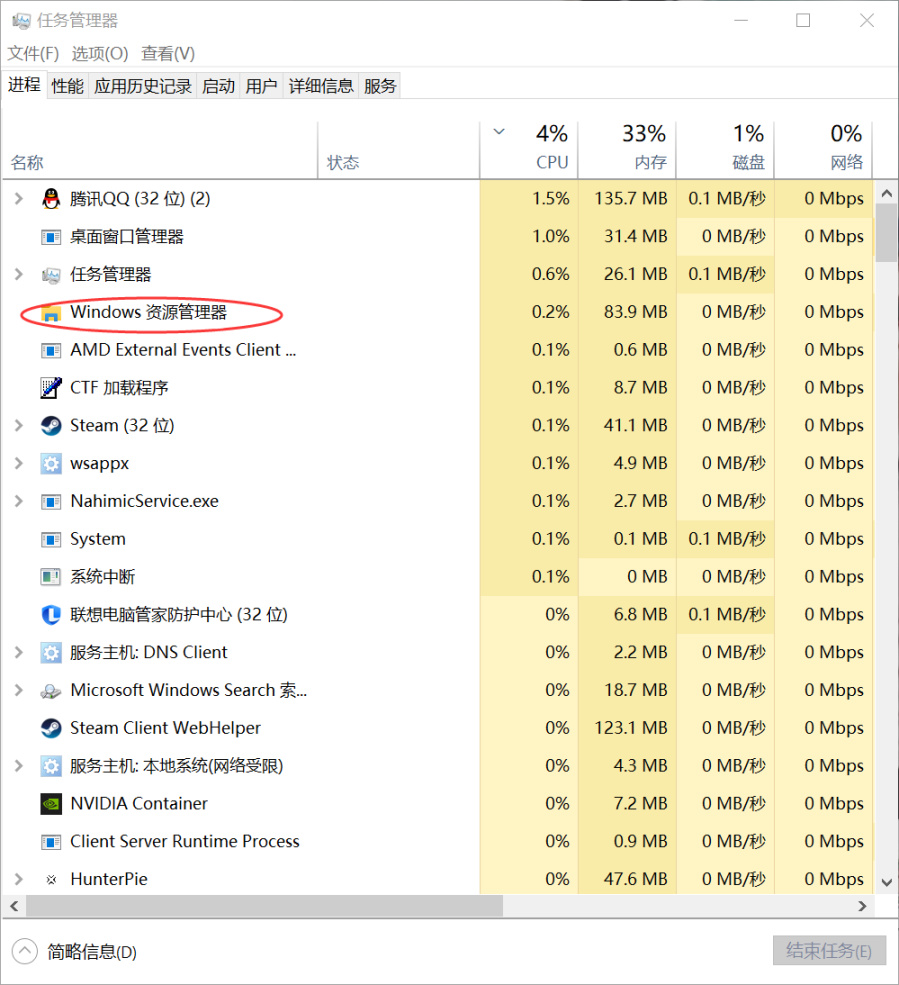Click the Task Manager title bar icon

tap(21, 21)
